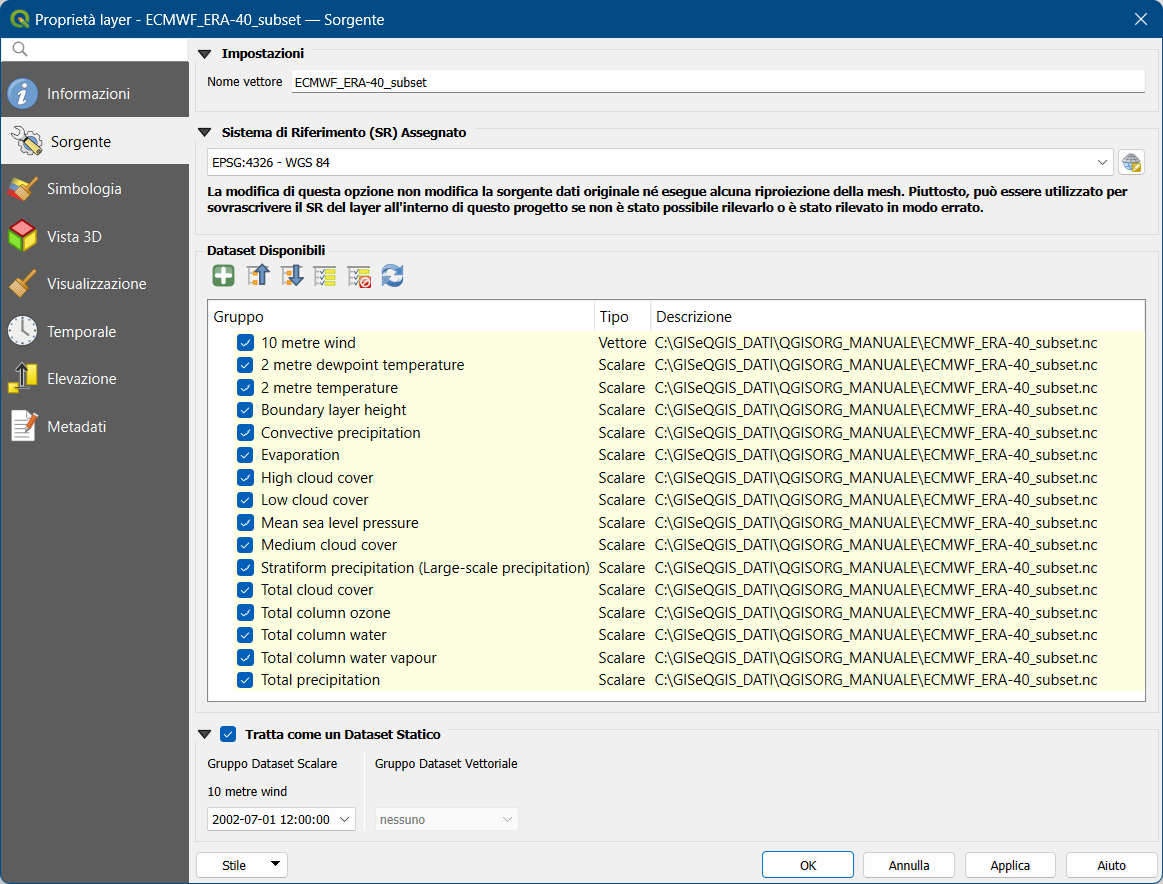Click the search magnifier icon

(x=20, y=49)
